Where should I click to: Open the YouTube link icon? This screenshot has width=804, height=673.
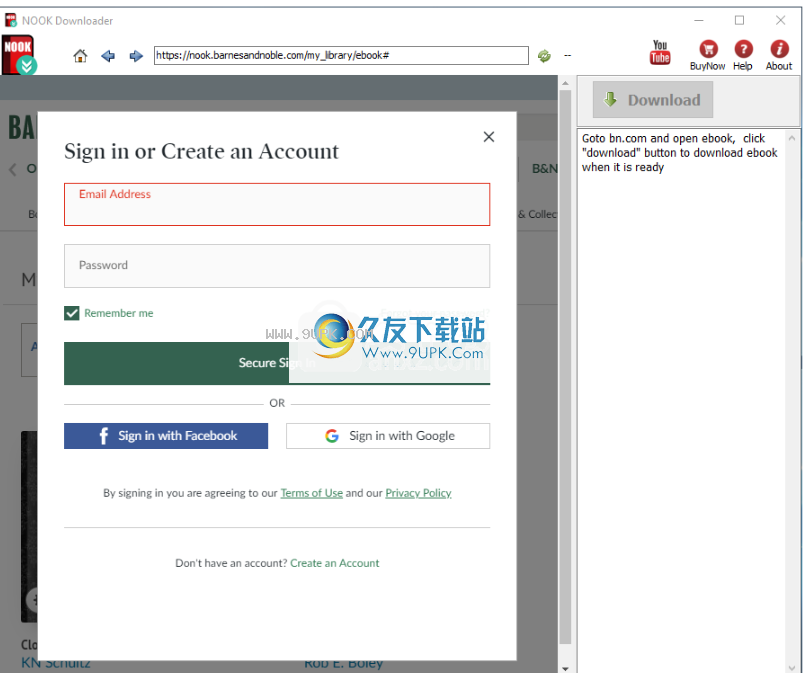[x=660, y=52]
